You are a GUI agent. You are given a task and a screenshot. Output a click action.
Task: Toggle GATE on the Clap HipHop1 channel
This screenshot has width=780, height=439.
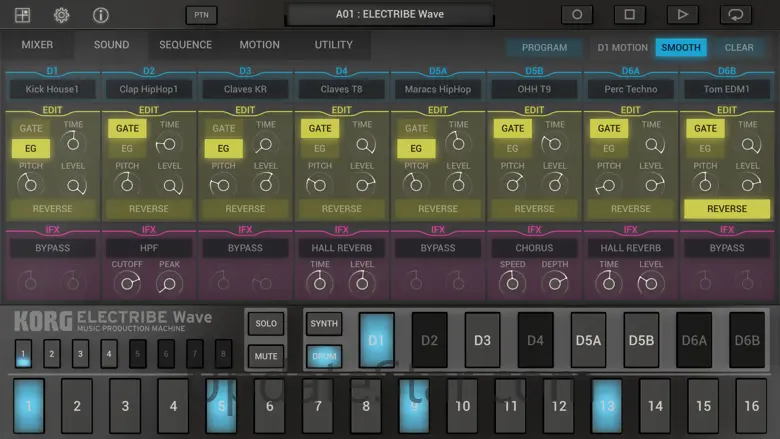tap(127, 128)
